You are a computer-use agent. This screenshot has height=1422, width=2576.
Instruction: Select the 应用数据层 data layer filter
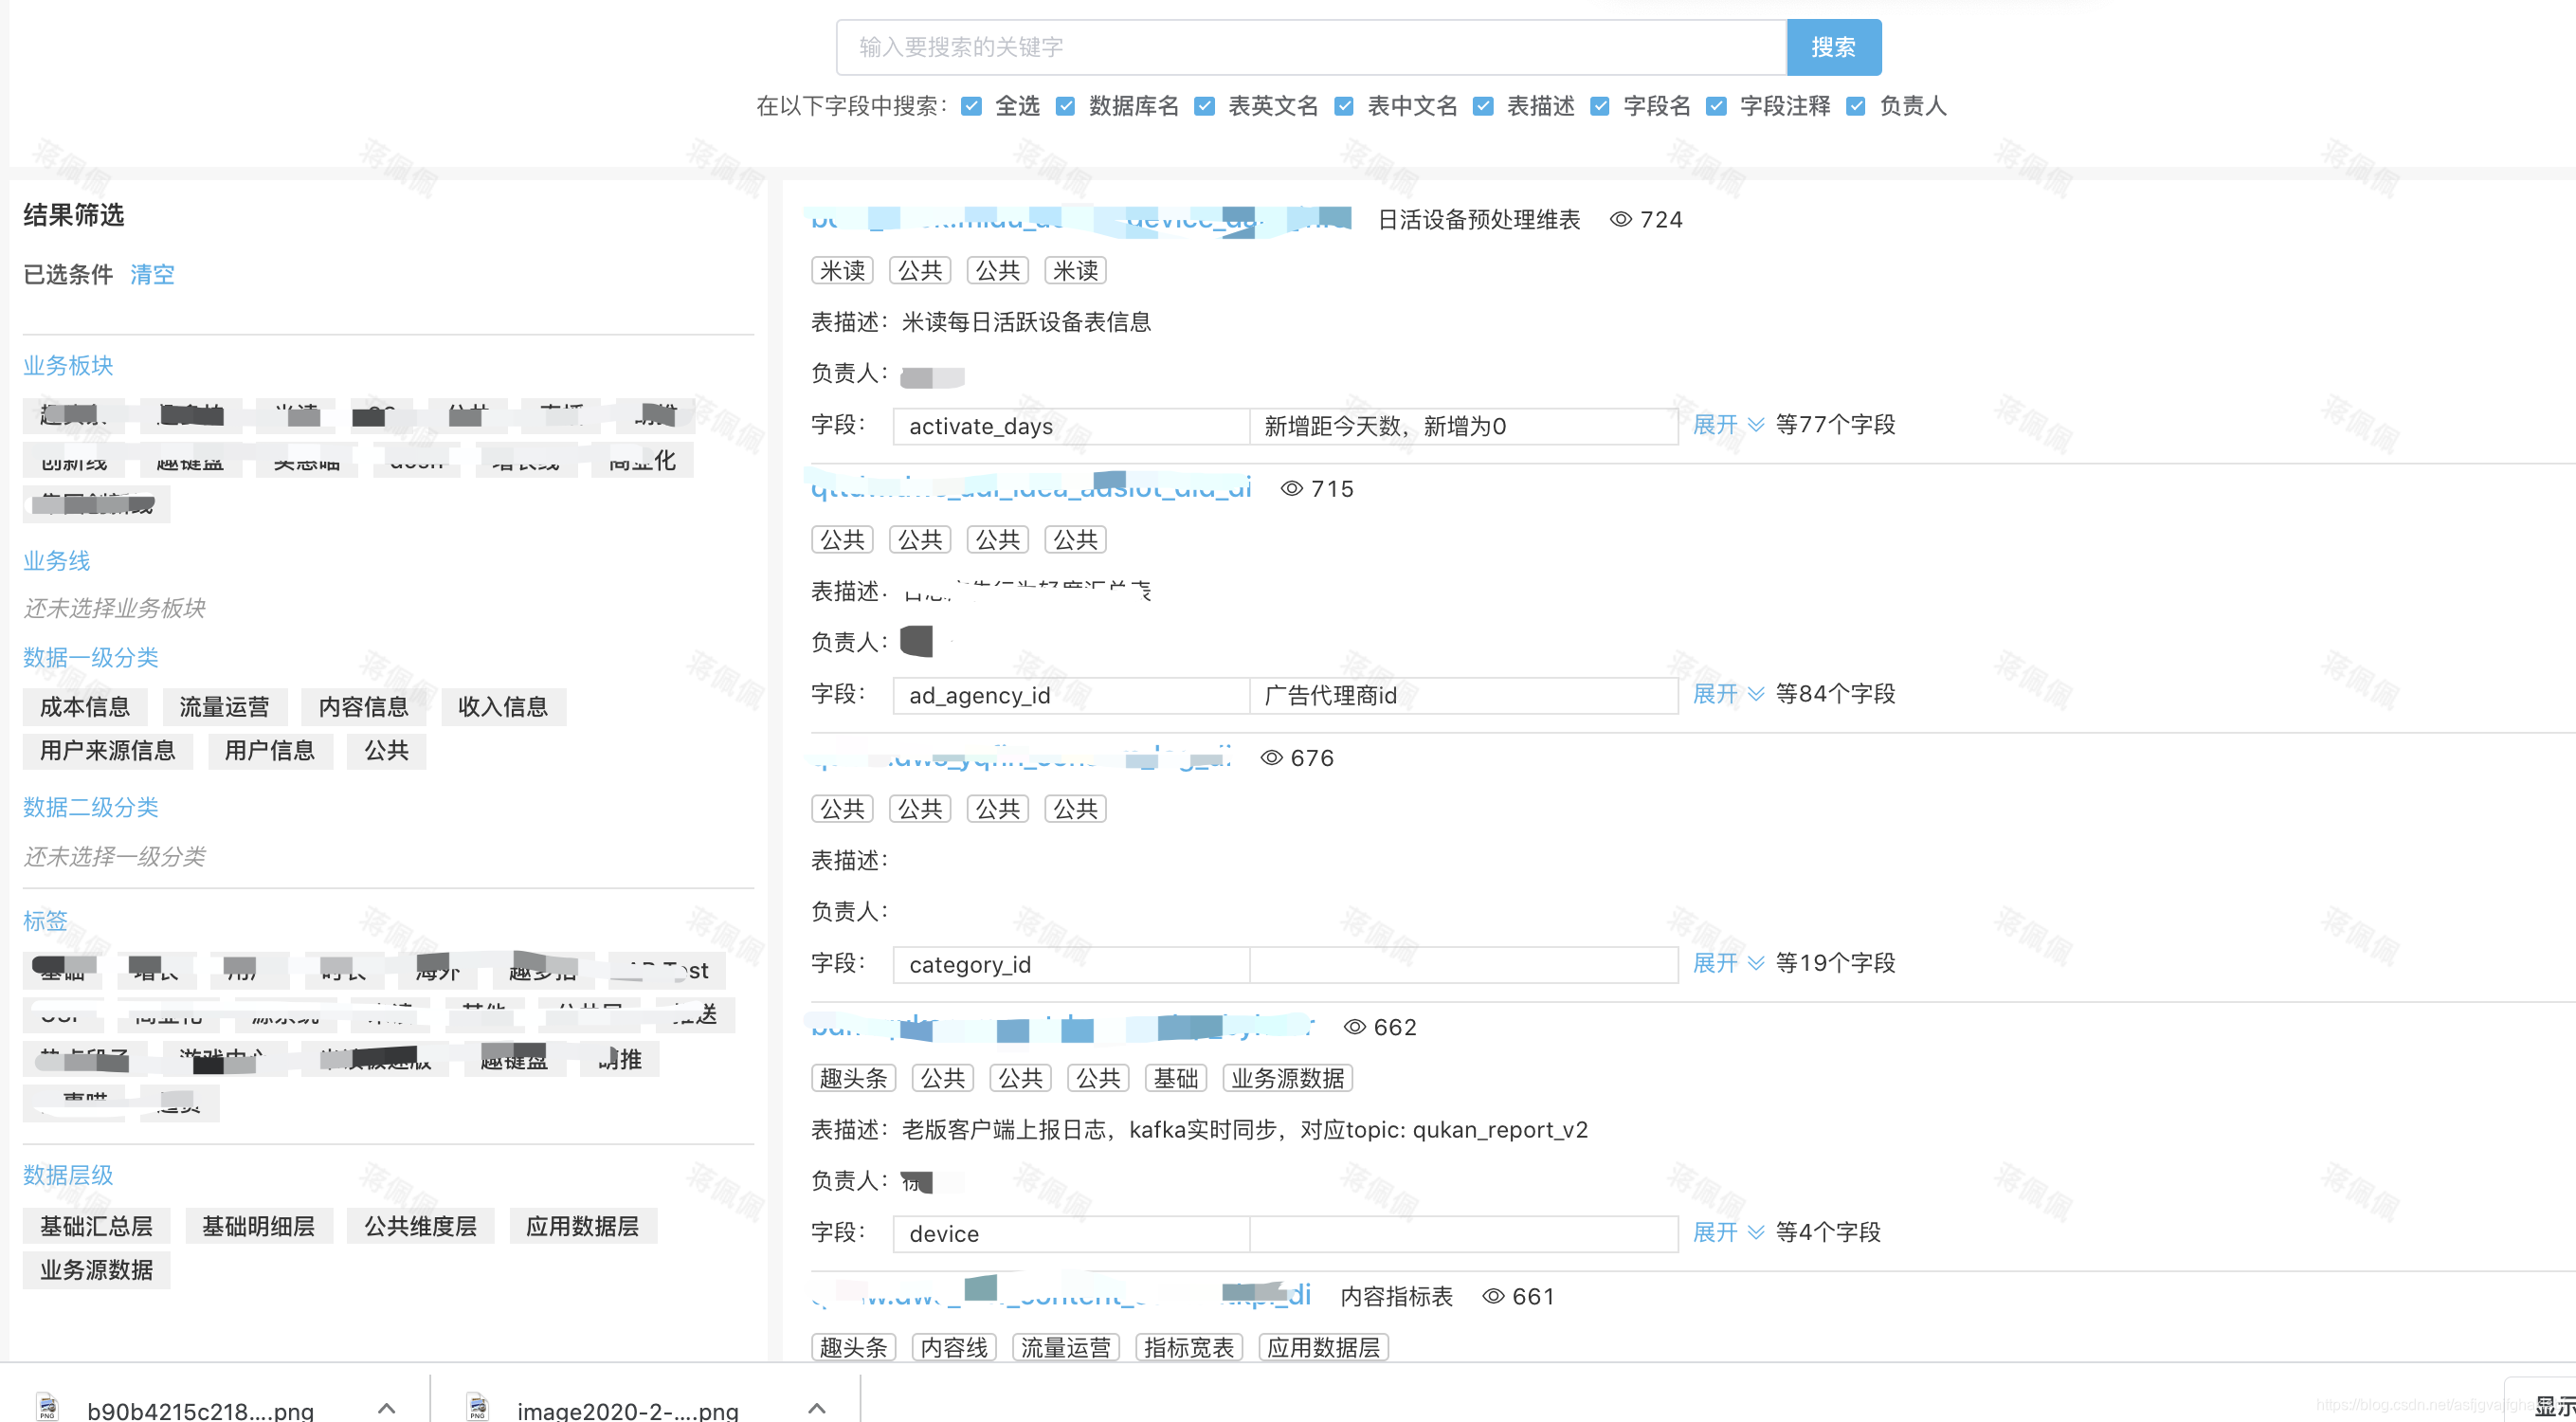pos(582,1225)
